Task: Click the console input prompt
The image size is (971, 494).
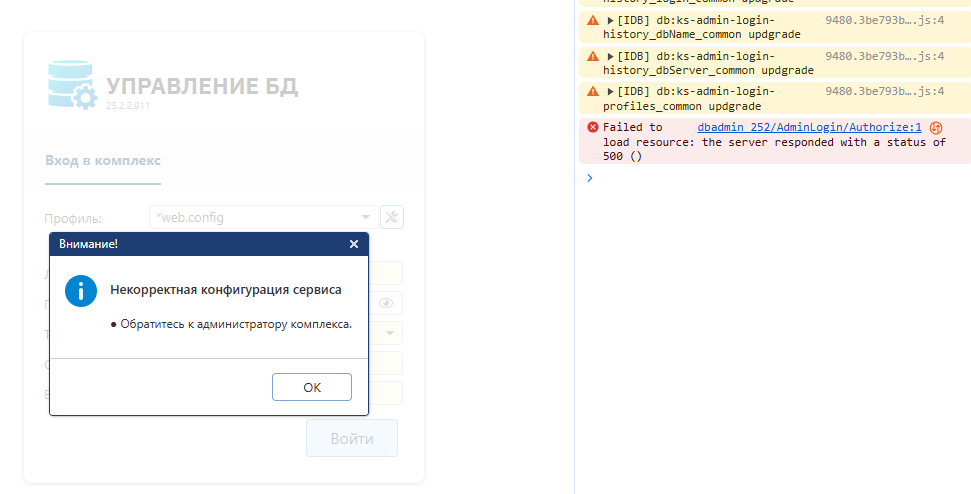Action: point(774,178)
